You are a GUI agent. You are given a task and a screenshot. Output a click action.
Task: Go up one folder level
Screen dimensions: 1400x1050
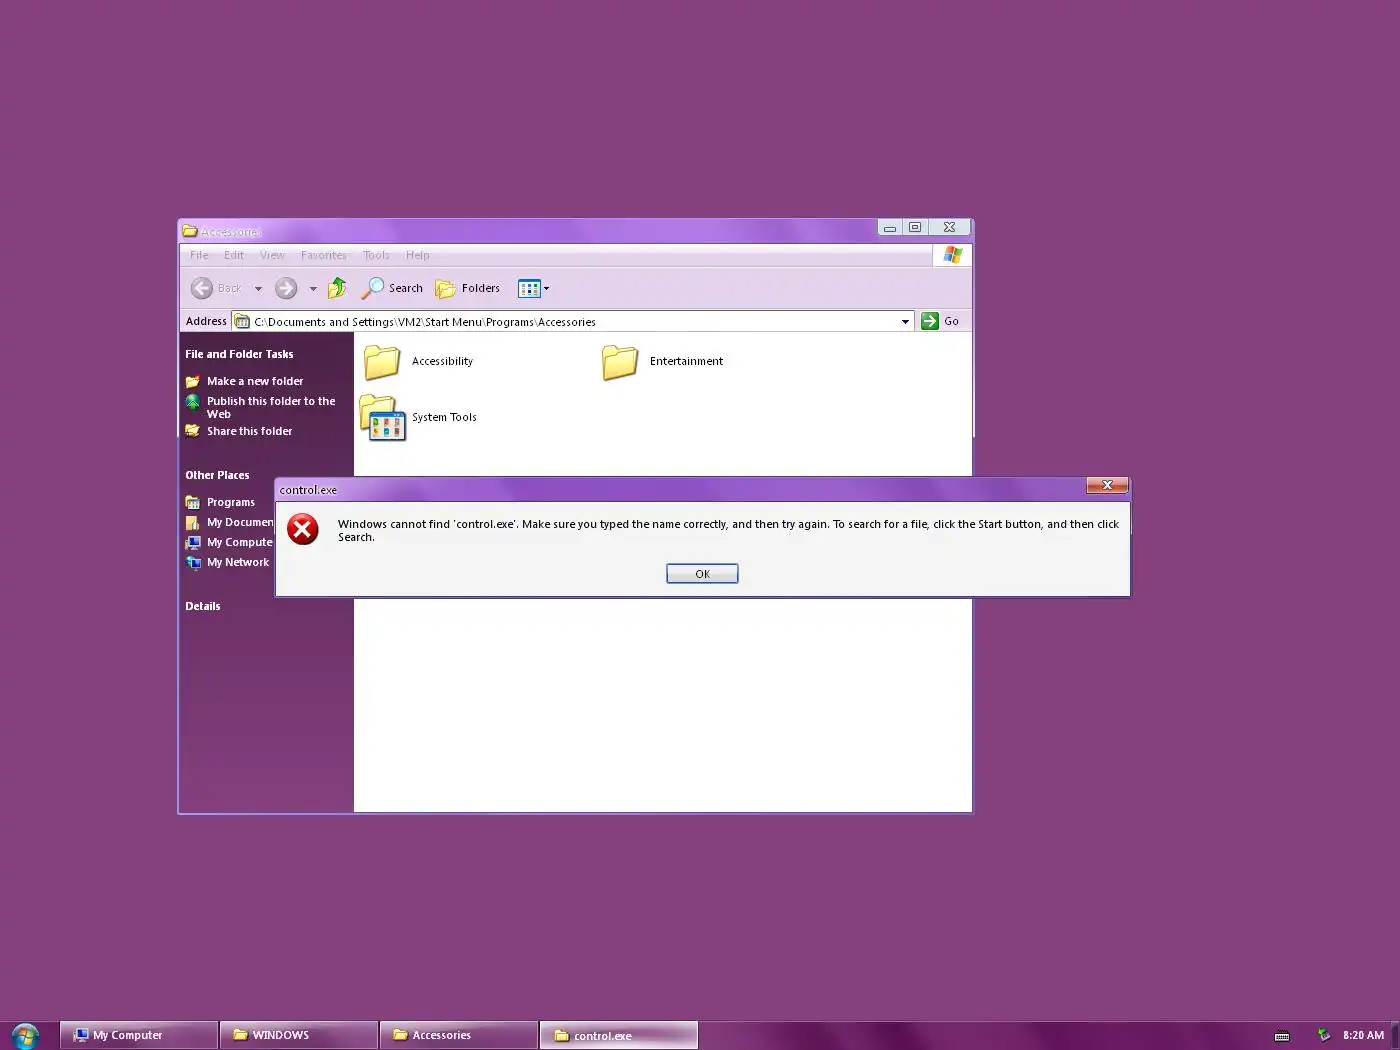pyautogui.click(x=337, y=288)
